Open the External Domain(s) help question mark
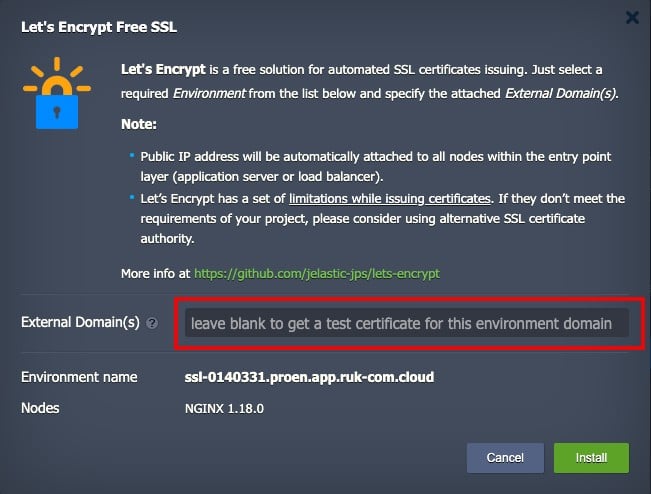 pyautogui.click(x=152, y=323)
